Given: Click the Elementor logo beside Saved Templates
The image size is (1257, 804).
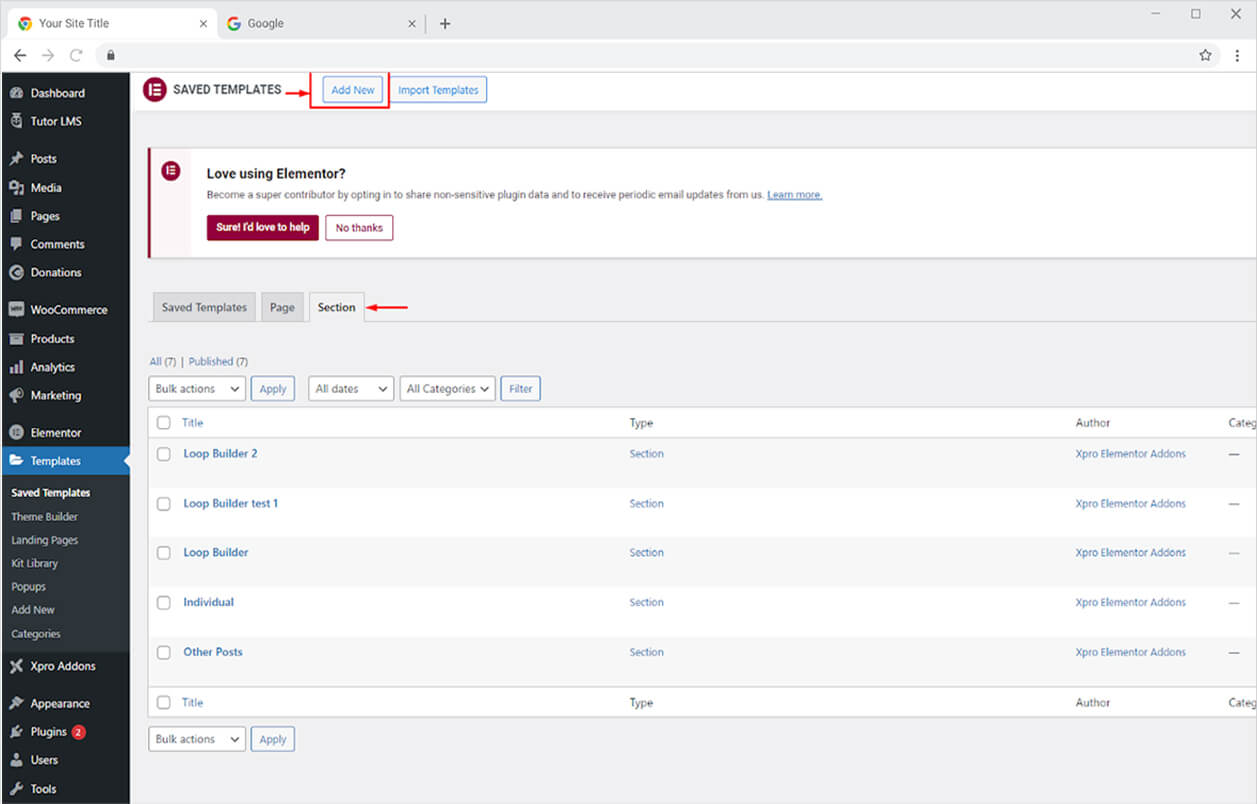Looking at the screenshot, I should pyautogui.click(x=154, y=90).
